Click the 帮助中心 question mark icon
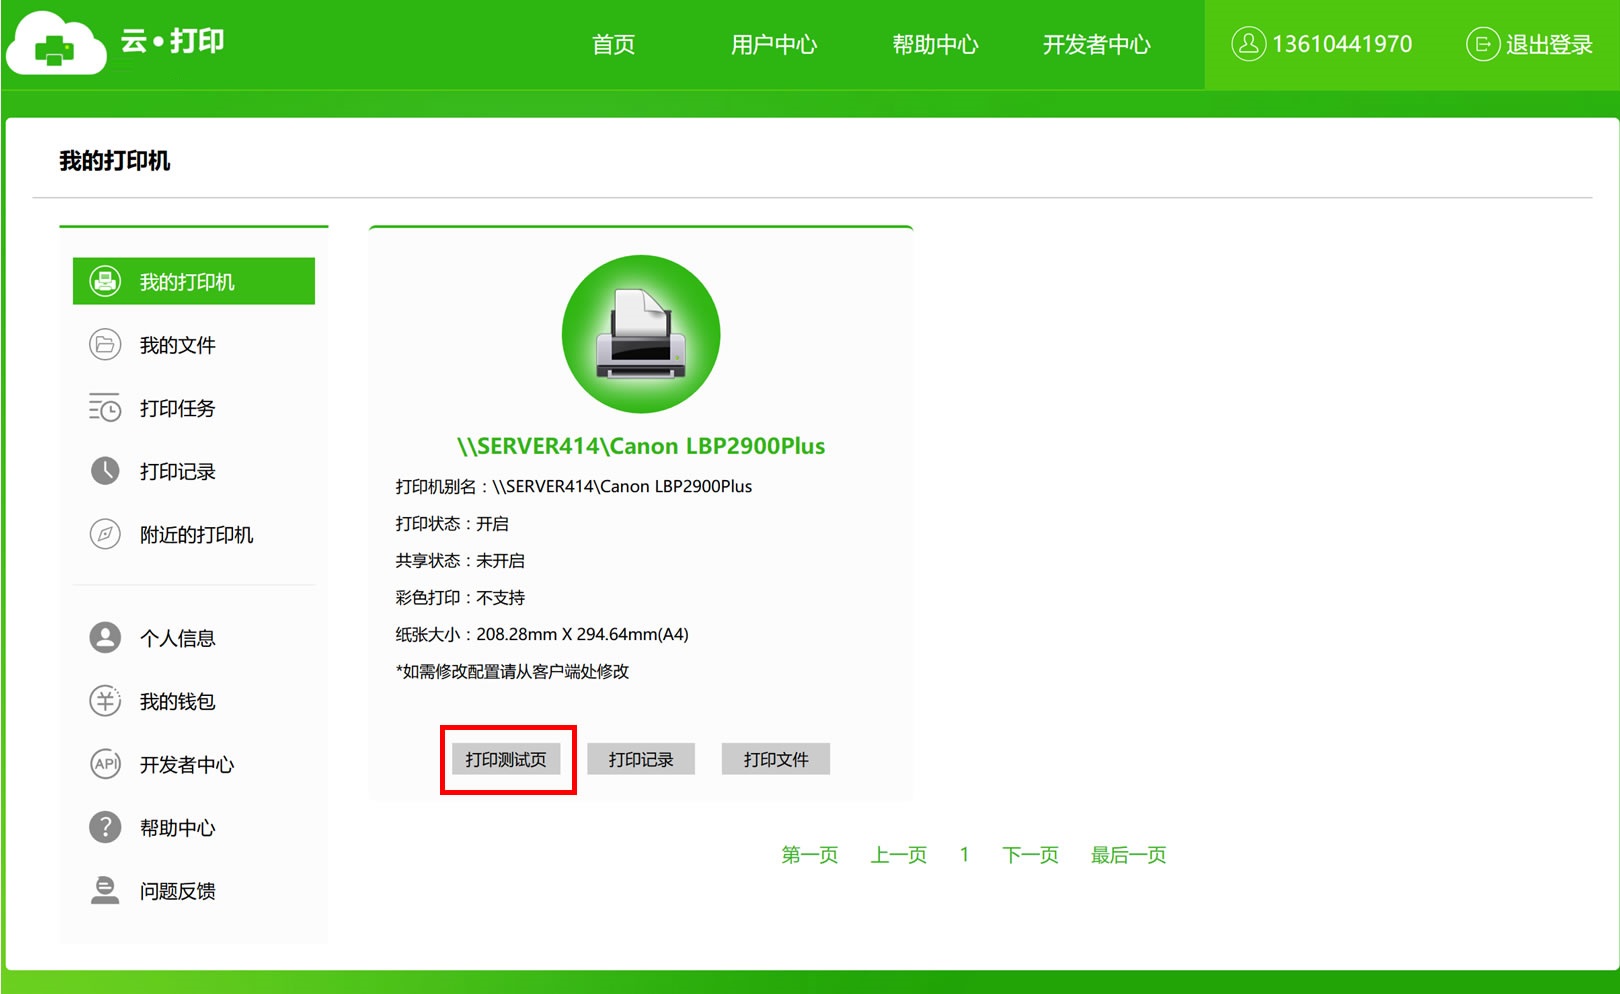The image size is (1620, 994). click(106, 827)
